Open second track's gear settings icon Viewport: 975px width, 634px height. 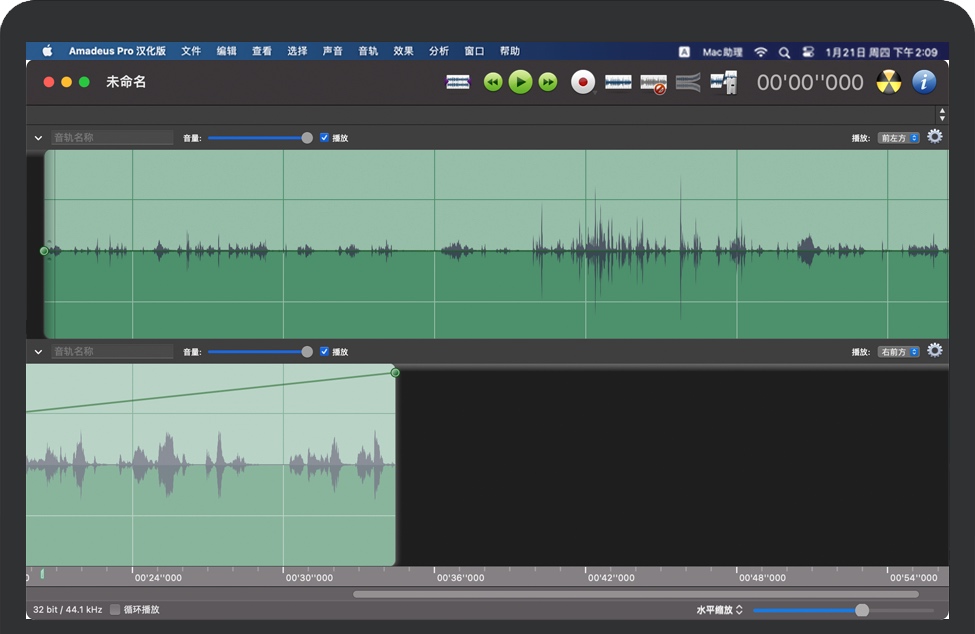[x=935, y=351]
